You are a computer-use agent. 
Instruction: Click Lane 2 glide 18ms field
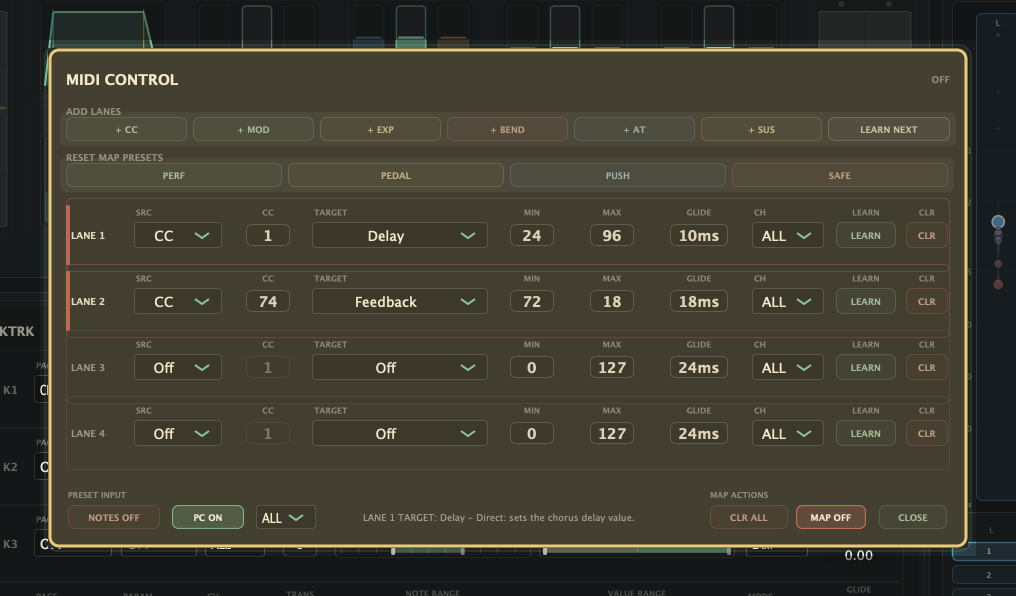(x=698, y=301)
